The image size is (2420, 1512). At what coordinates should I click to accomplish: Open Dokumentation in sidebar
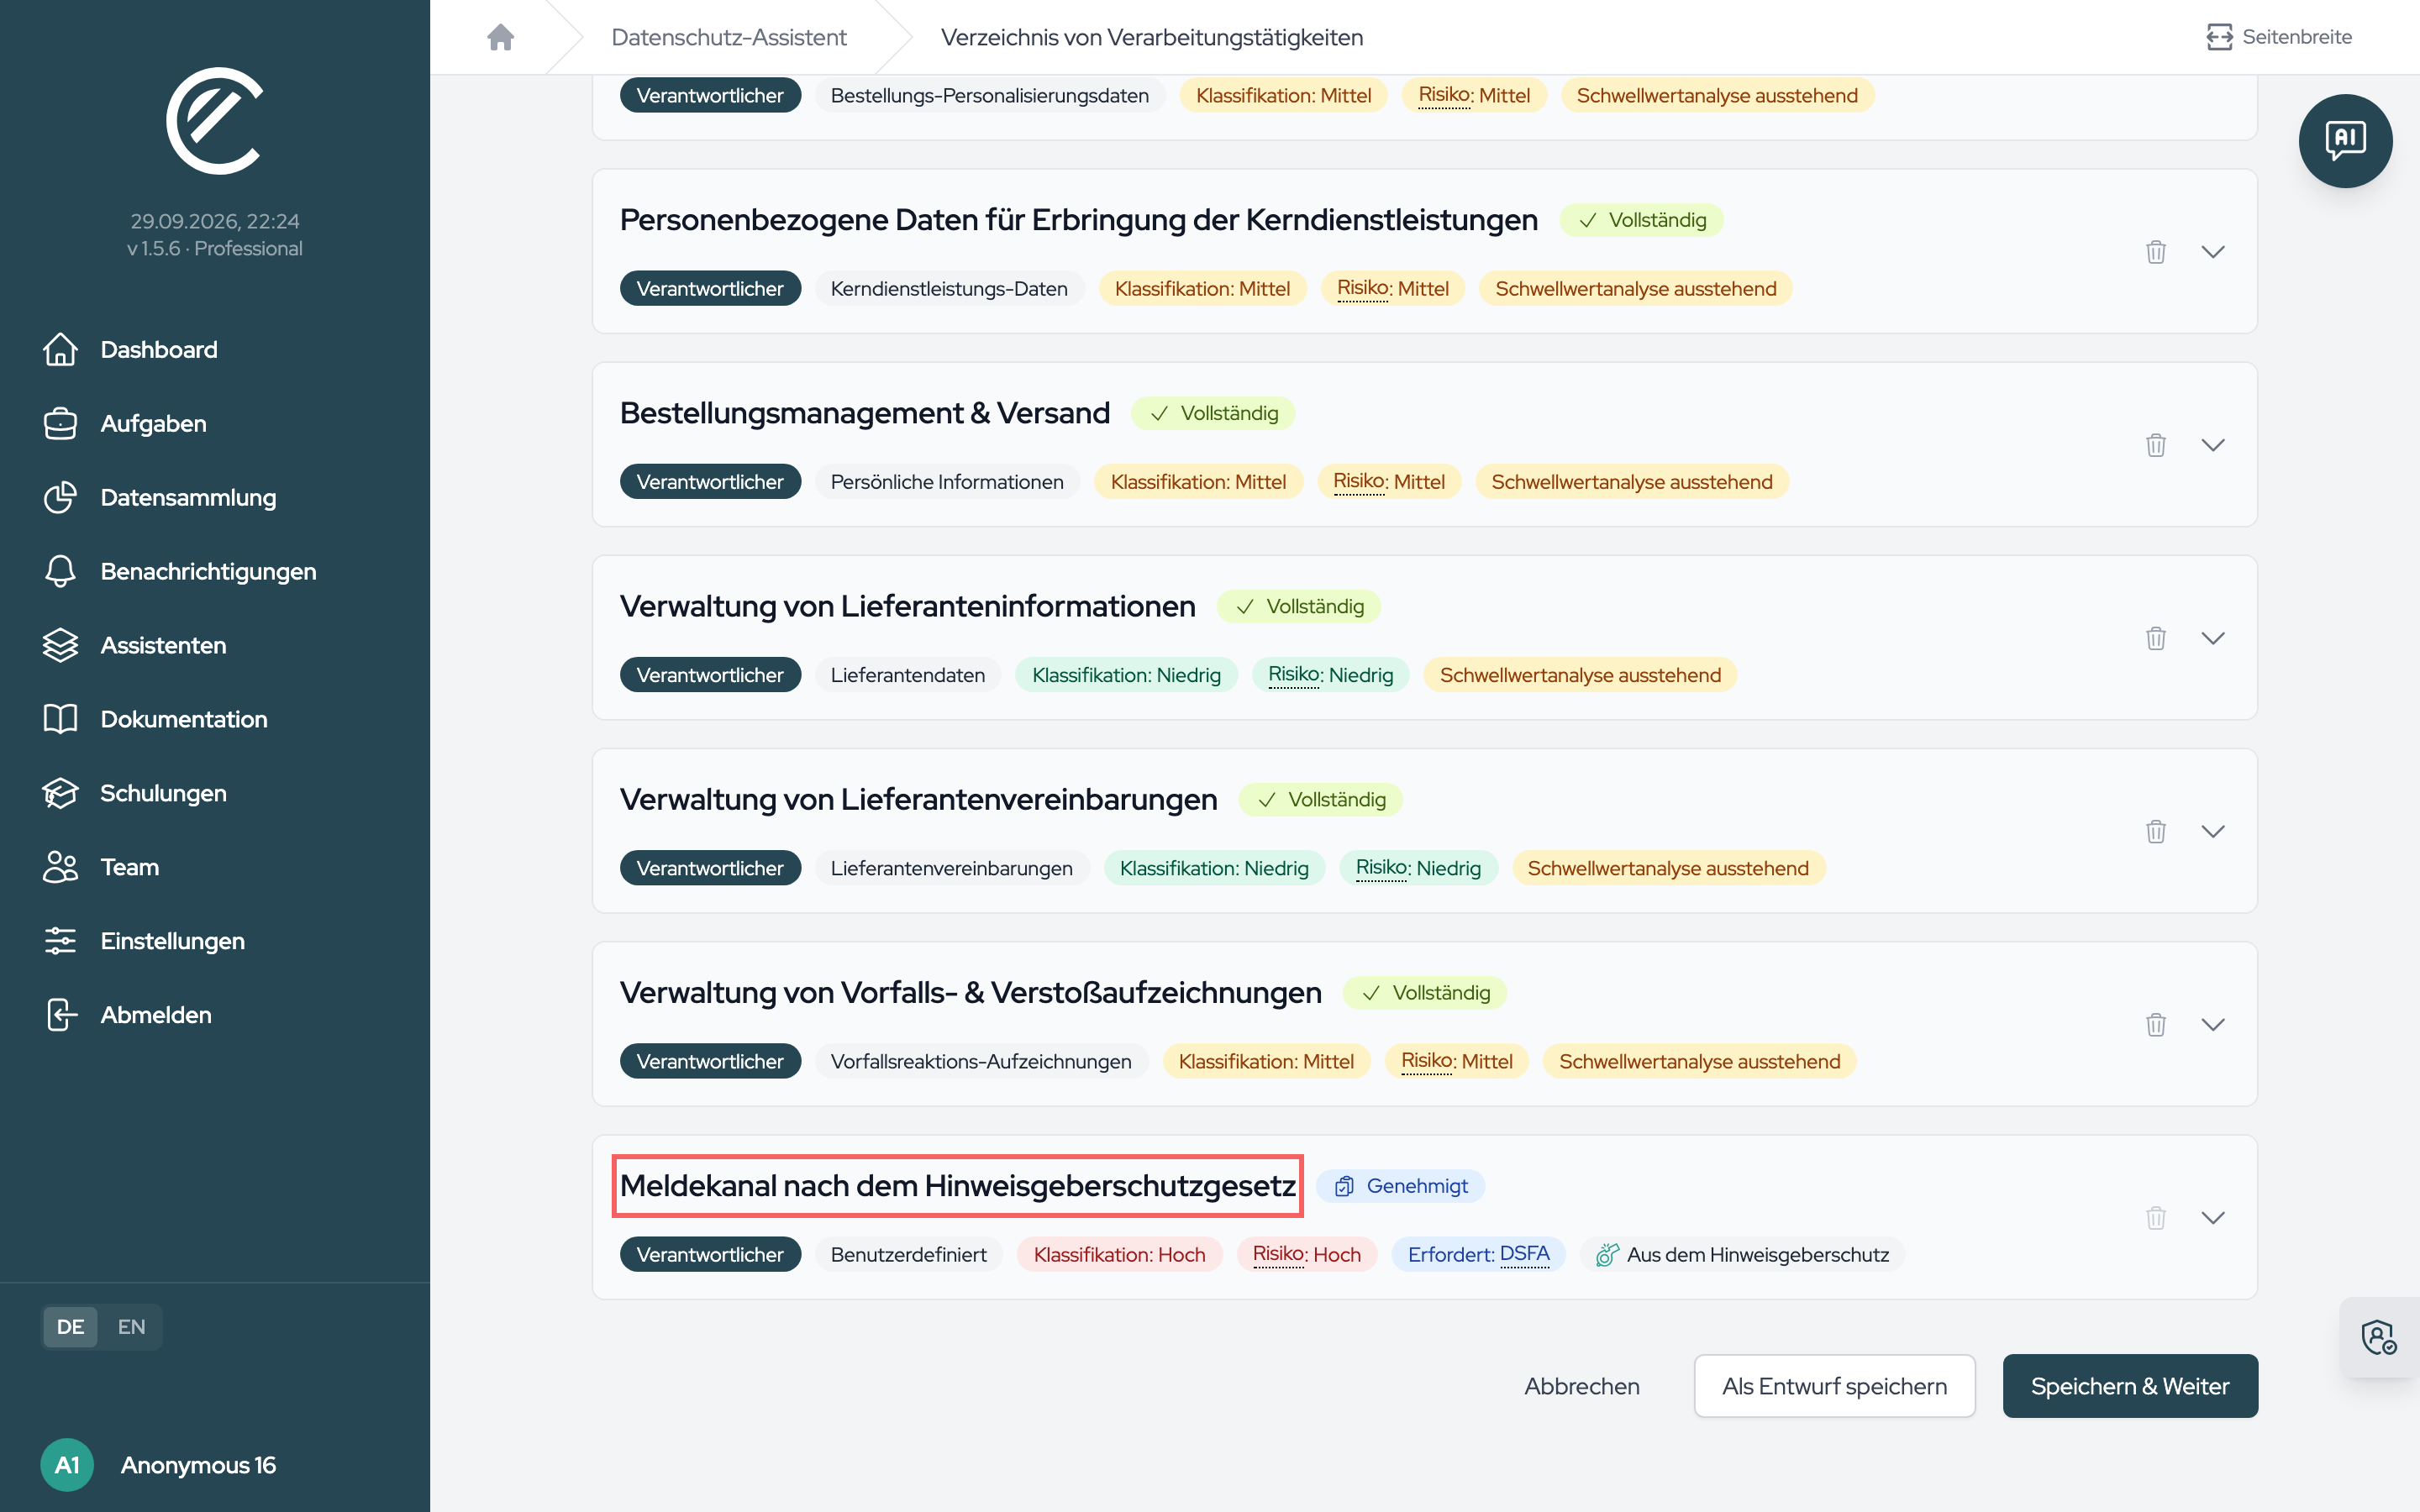coord(155,719)
